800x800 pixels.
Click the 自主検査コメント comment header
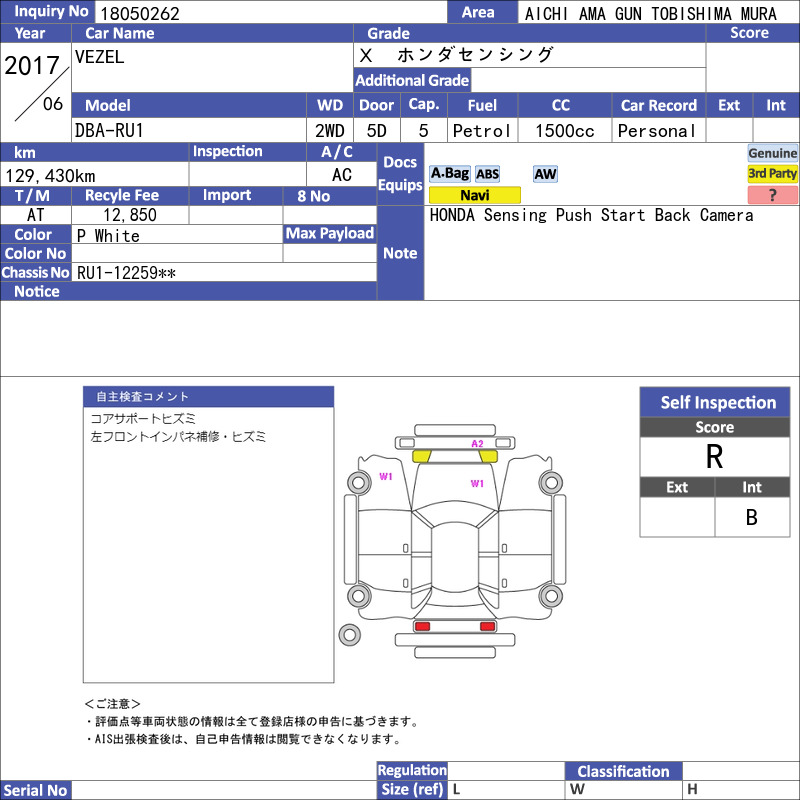click(x=207, y=397)
